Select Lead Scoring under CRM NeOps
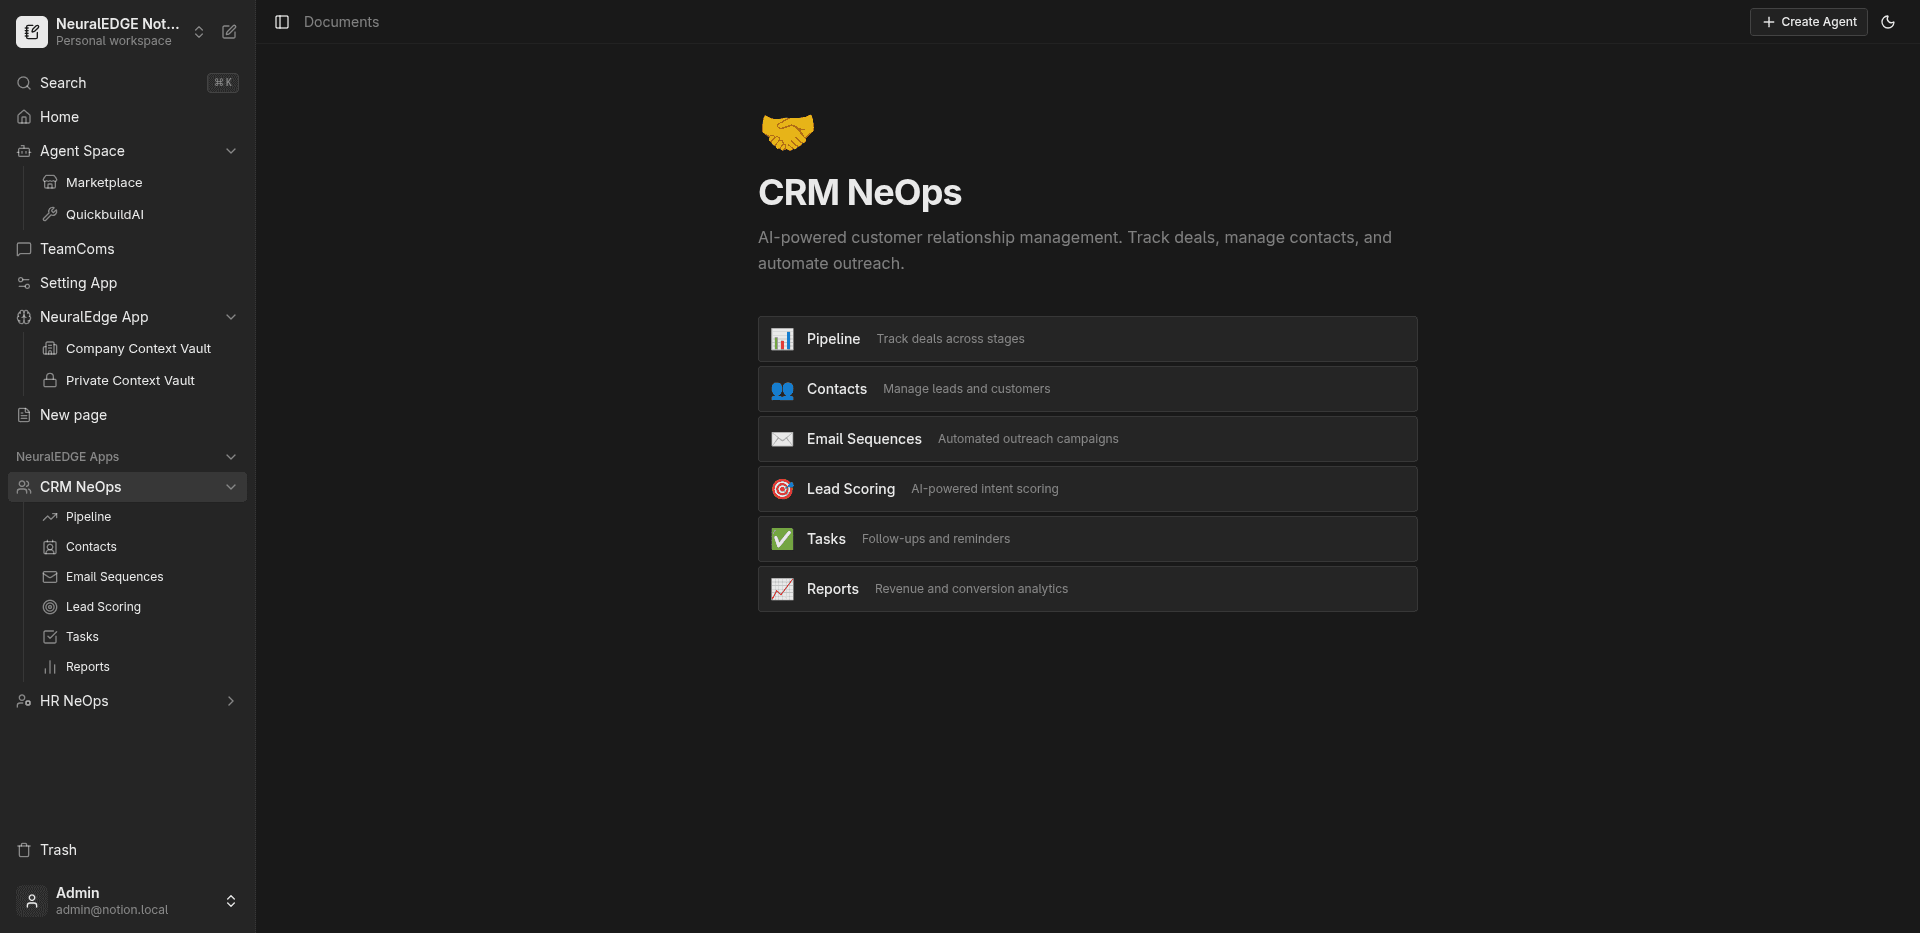The image size is (1920, 933). pyautogui.click(x=103, y=606)
